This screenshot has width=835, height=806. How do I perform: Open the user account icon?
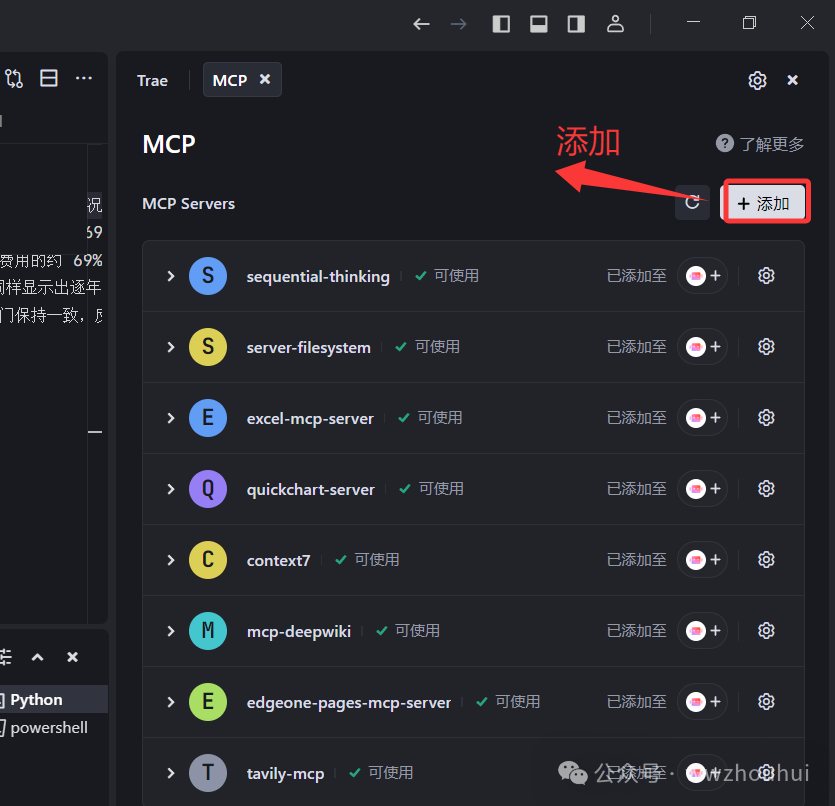tap(615, 24)
